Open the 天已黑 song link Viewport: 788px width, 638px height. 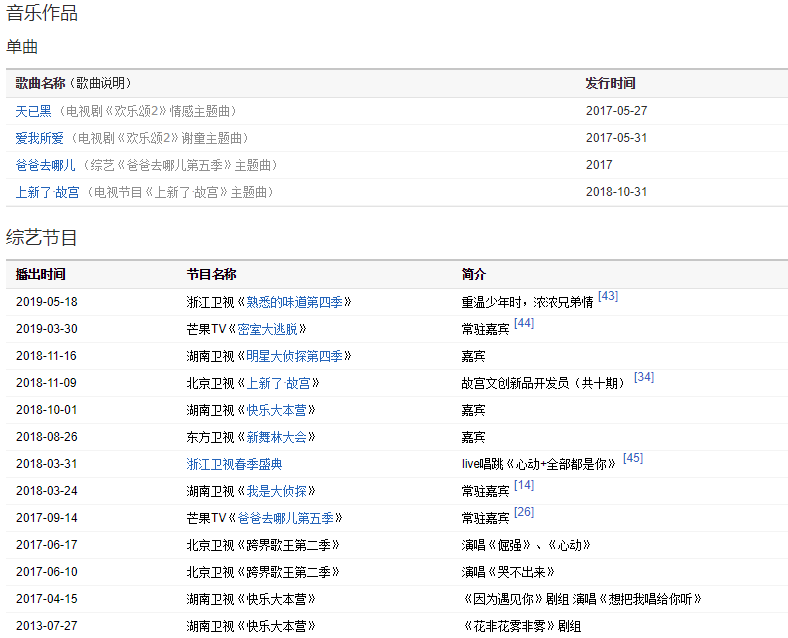point(33,111)
